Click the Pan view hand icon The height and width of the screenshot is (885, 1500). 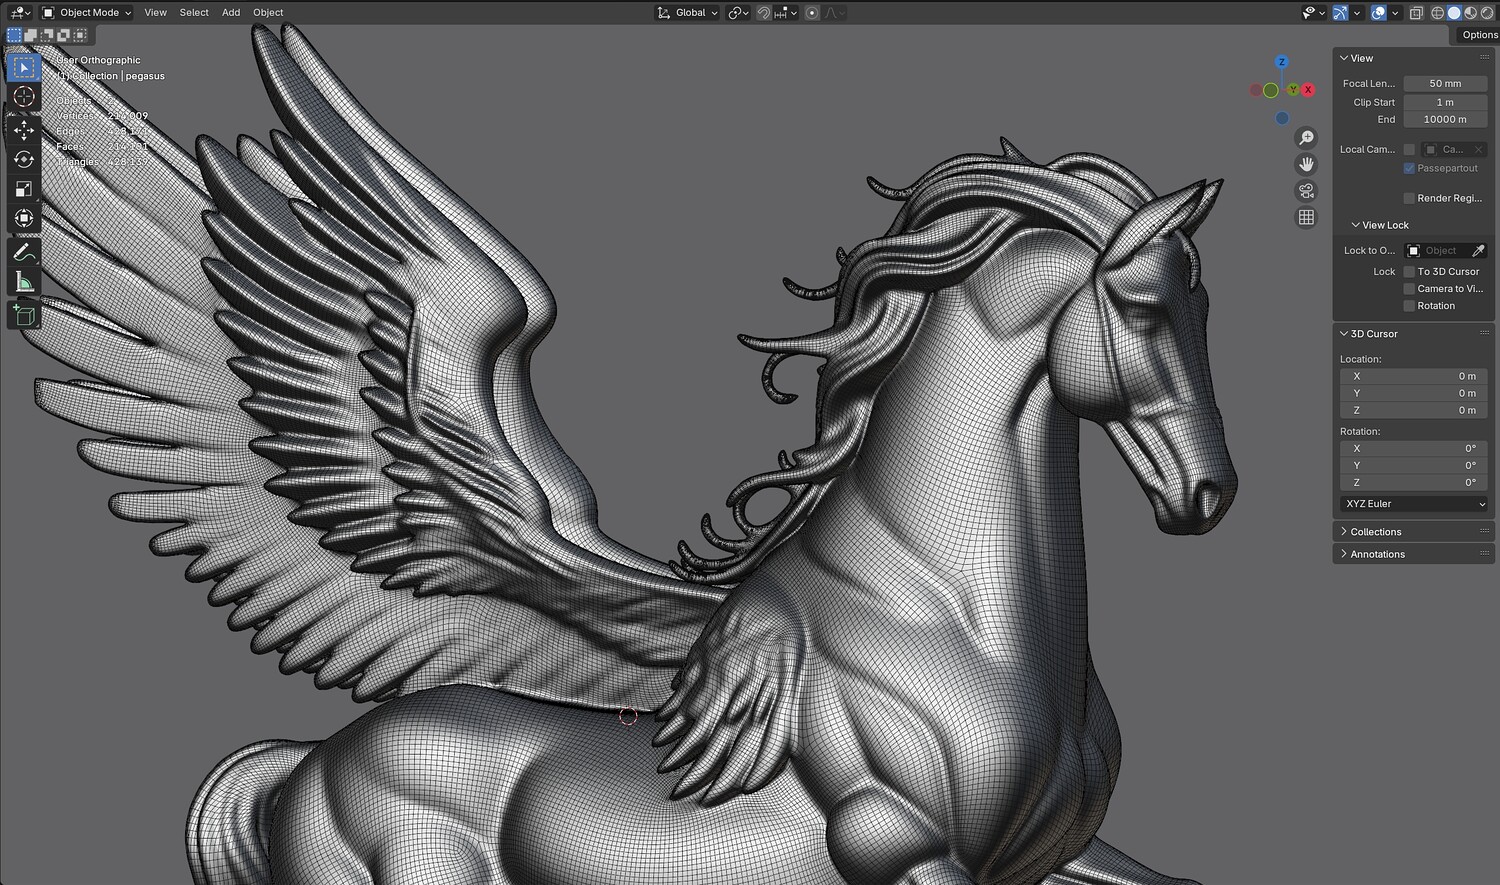pos(1306,164)
